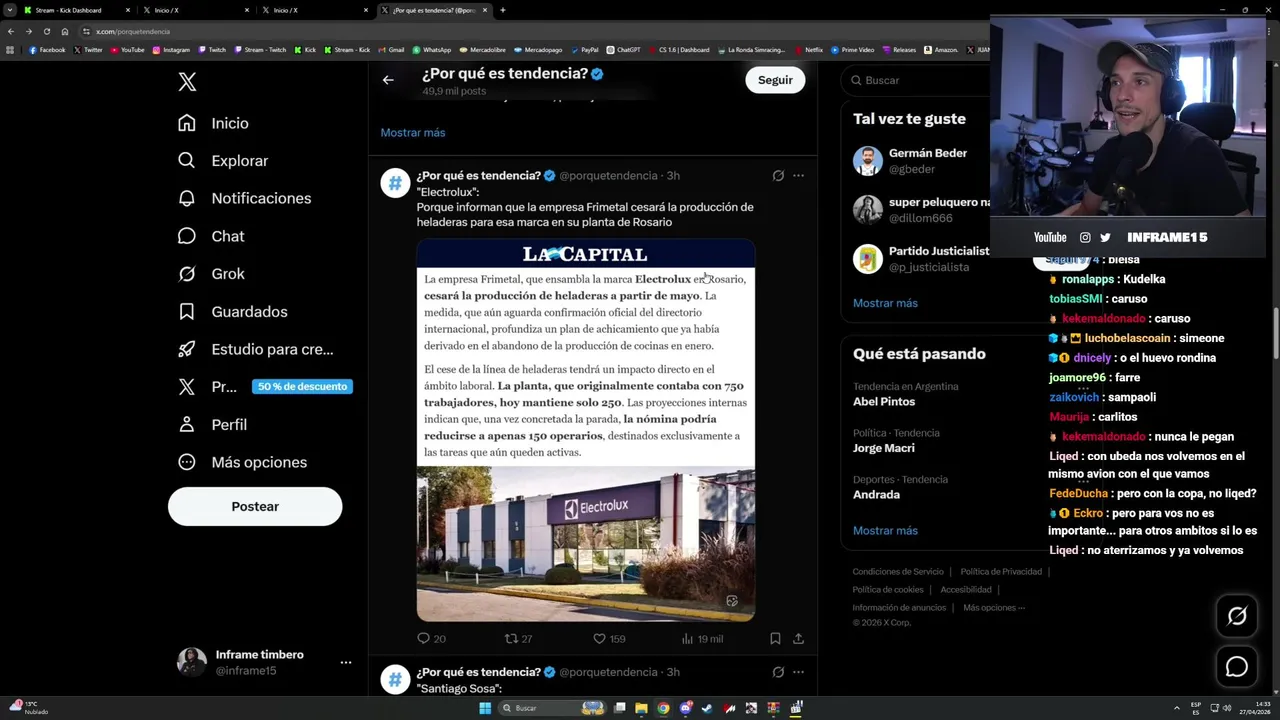Open Steam from the taskbar

pyautogui.click(x=707, y=708)
